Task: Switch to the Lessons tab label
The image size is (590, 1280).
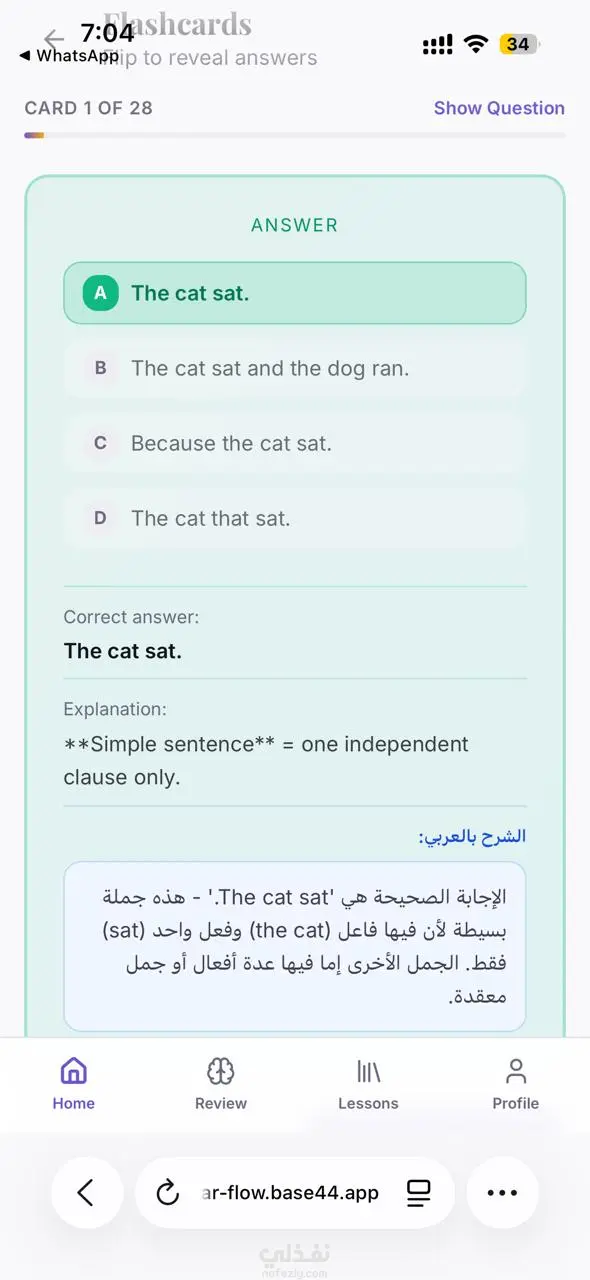Action: click(x=368, y=1103)
